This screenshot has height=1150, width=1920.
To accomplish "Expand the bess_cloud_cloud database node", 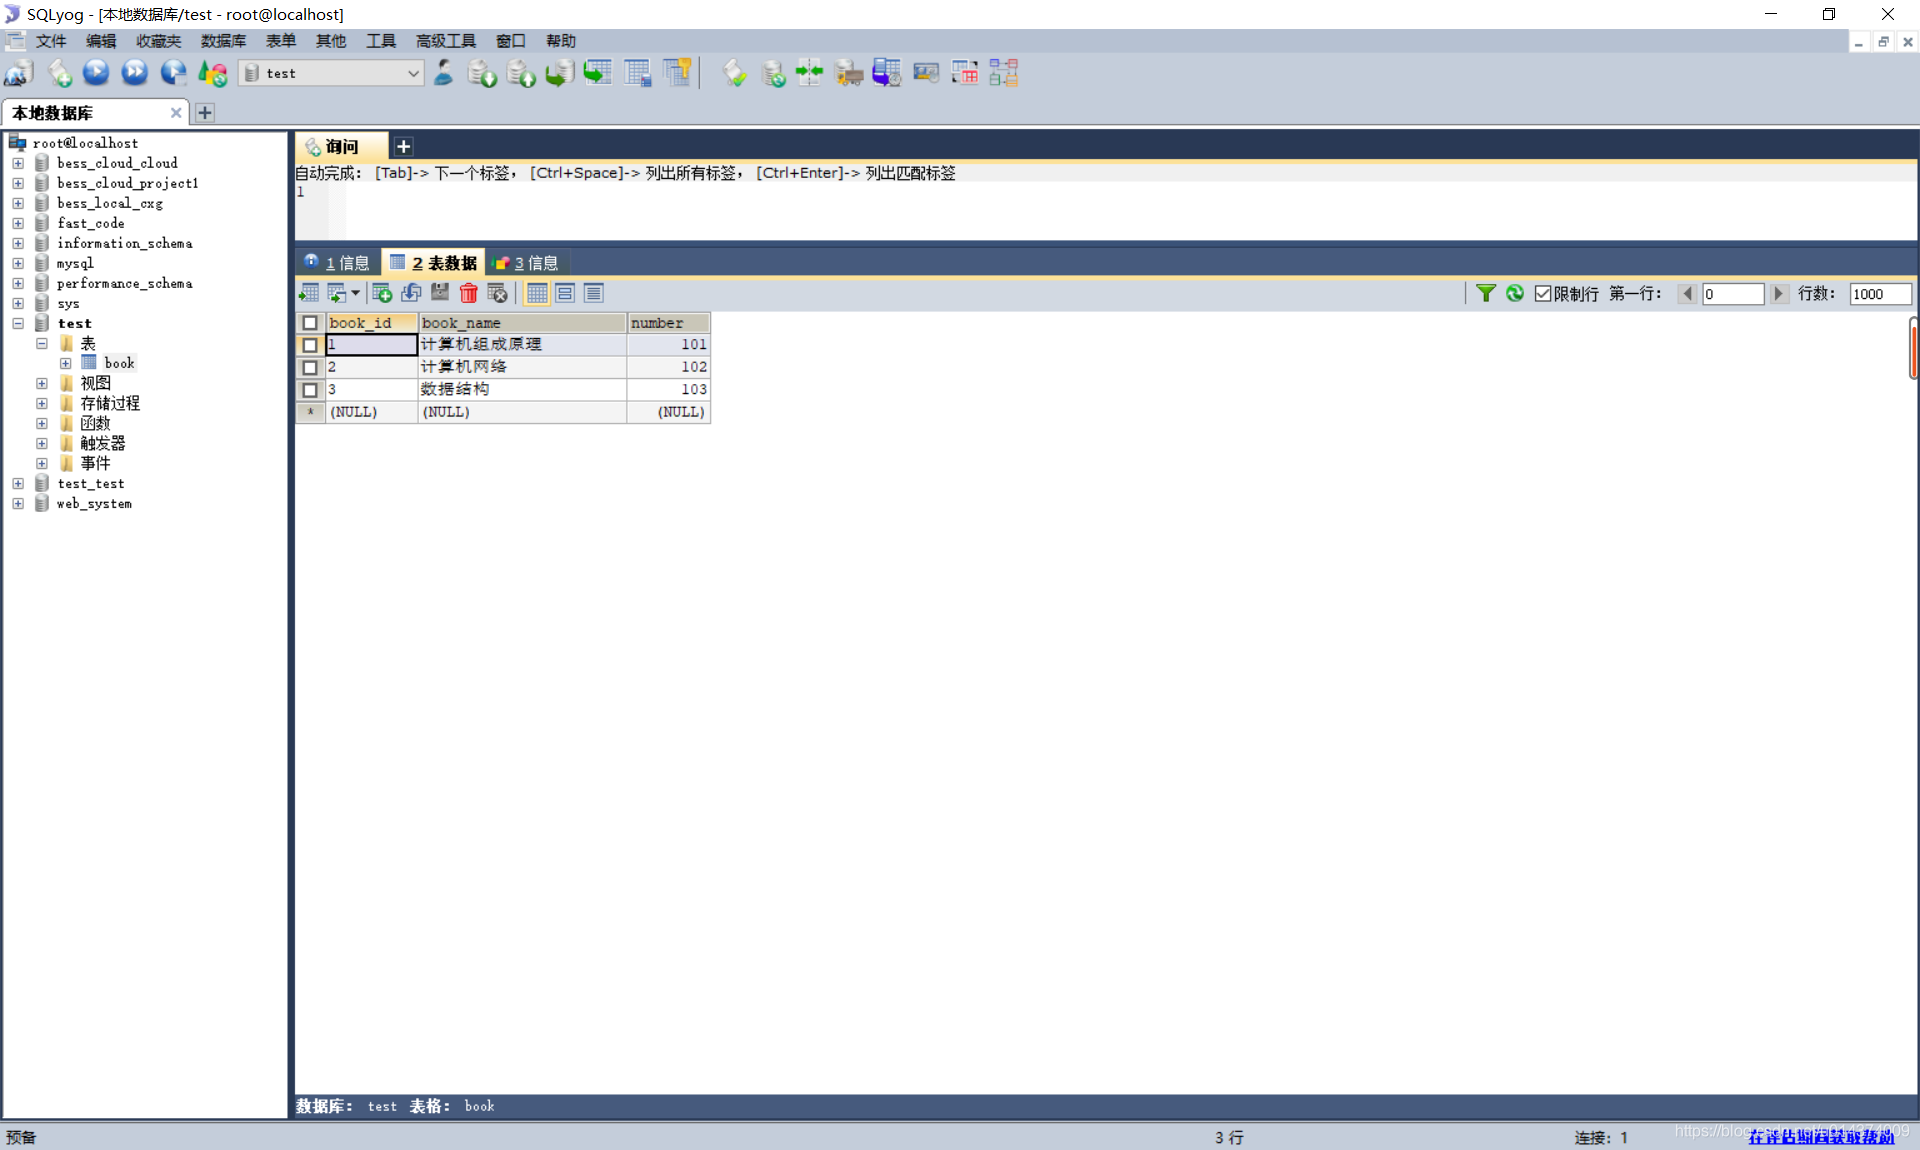I will click(x=18, y=163).
